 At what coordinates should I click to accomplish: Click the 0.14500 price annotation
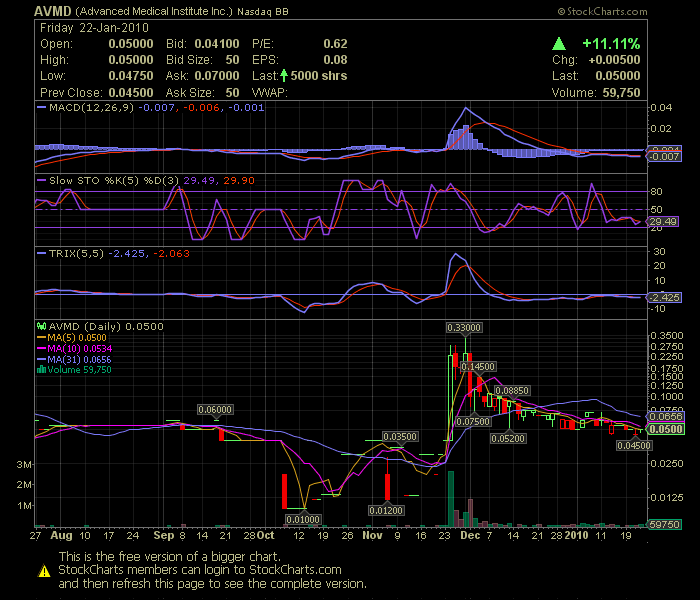pos(478,367)
